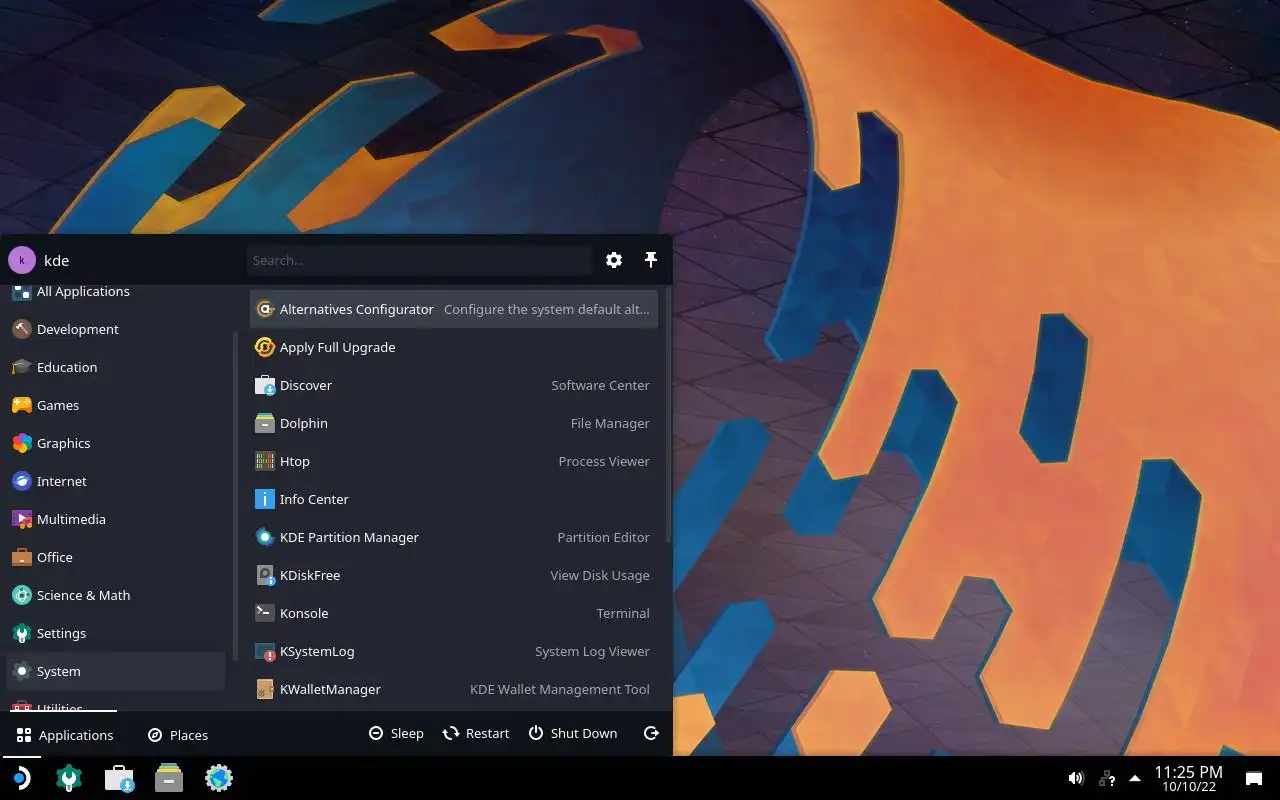Click the Shut Down button
This screenshot has height=800, width=1280.
[x=573, y=733]
